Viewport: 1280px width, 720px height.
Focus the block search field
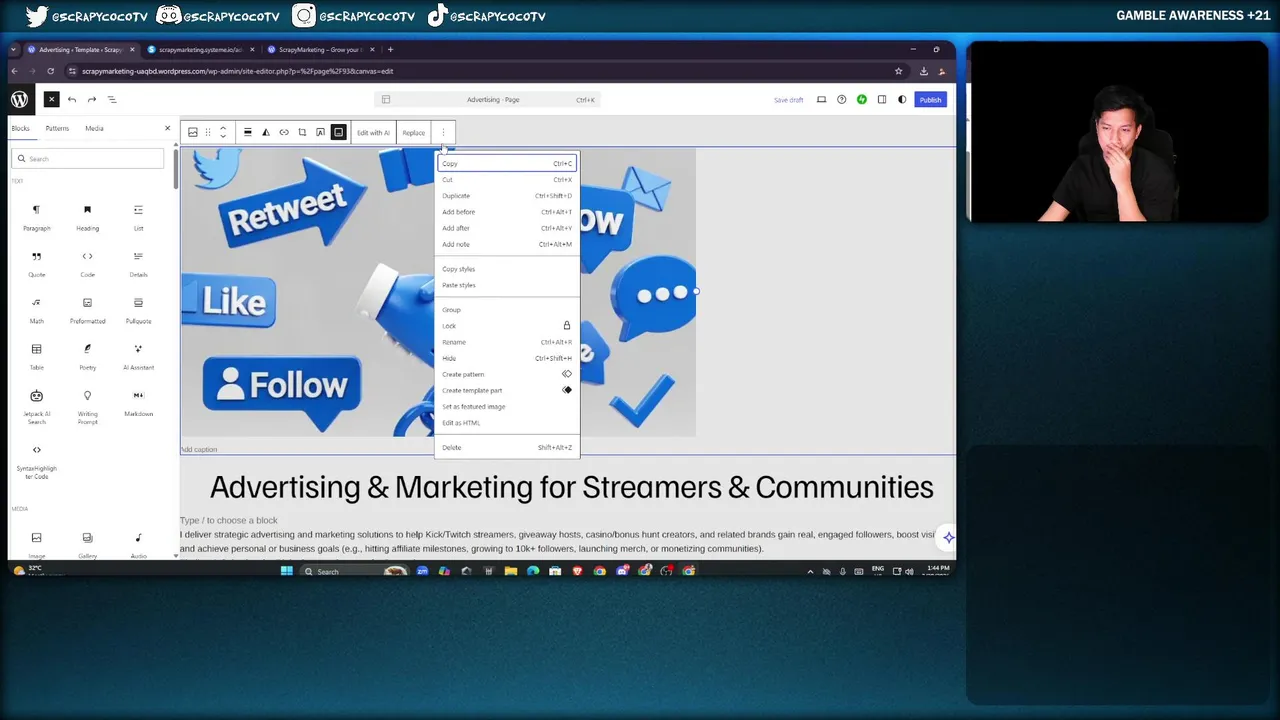(x=88, y=159)
